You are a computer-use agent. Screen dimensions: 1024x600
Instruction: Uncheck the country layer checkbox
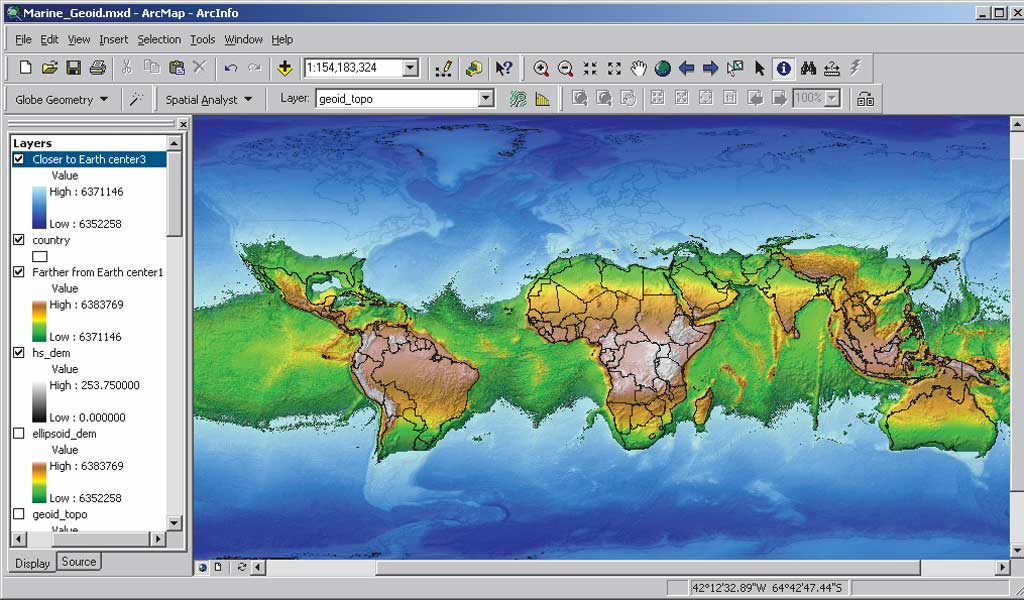[x=19, y=240]
